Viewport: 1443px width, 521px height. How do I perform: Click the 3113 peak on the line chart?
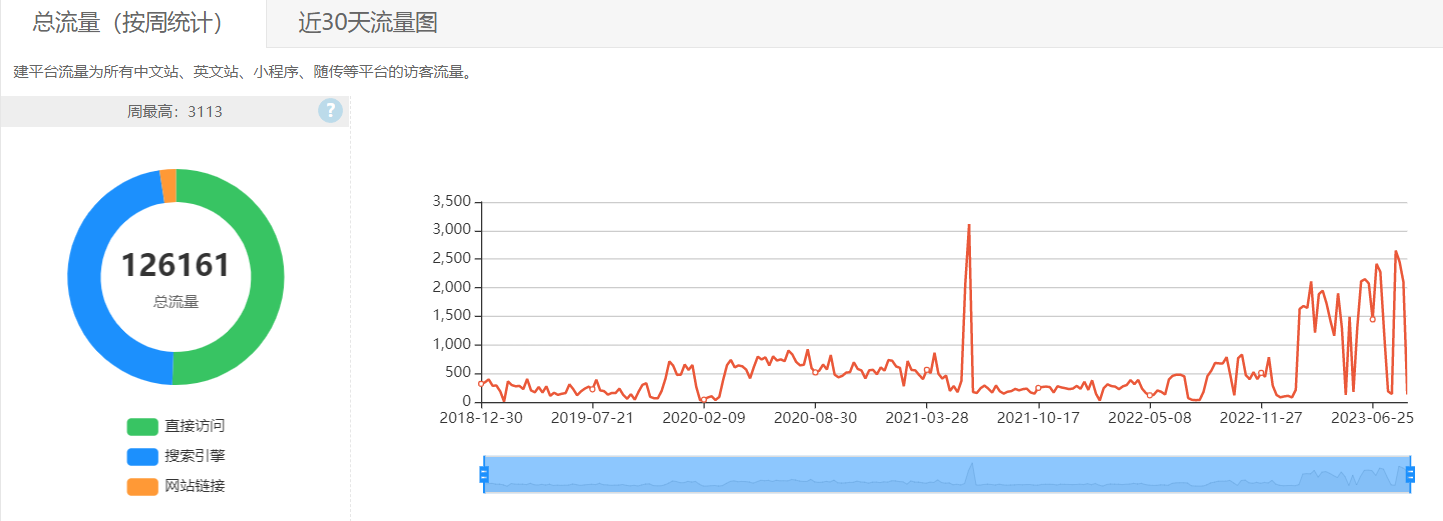click(x=969, y=225)
